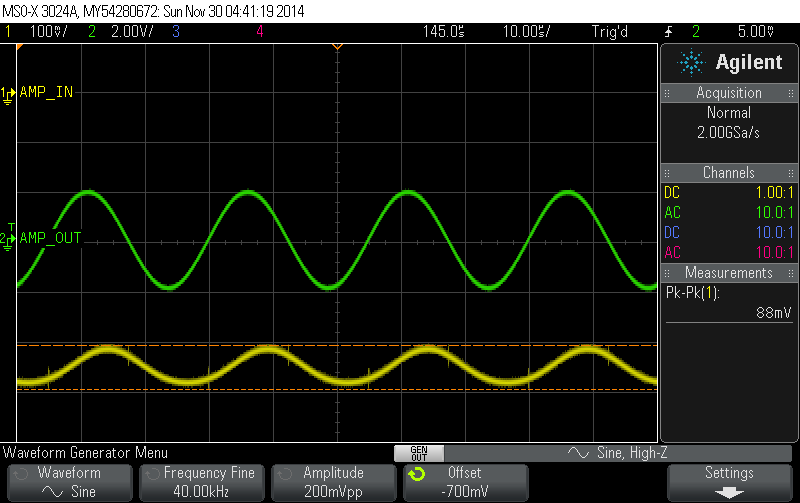This screenshot has height=503, width=800.
Task: Click the rotary knob icon on Offset softkey
Action: 416,474
